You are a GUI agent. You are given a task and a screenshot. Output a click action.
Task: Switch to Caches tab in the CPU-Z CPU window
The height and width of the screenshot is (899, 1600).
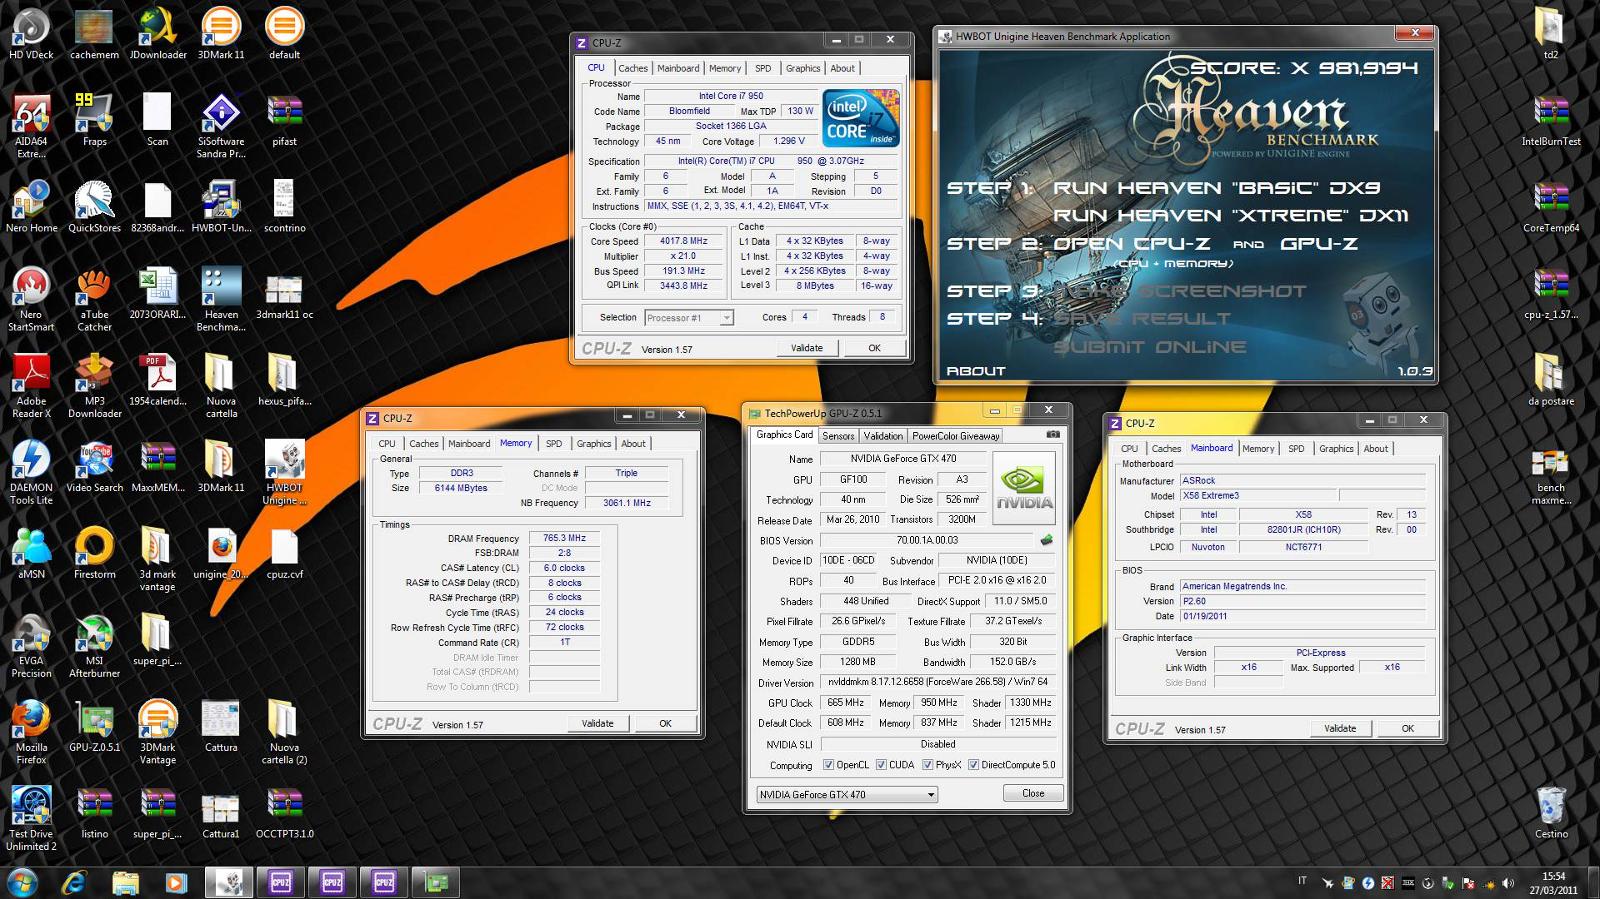point(633,68)
